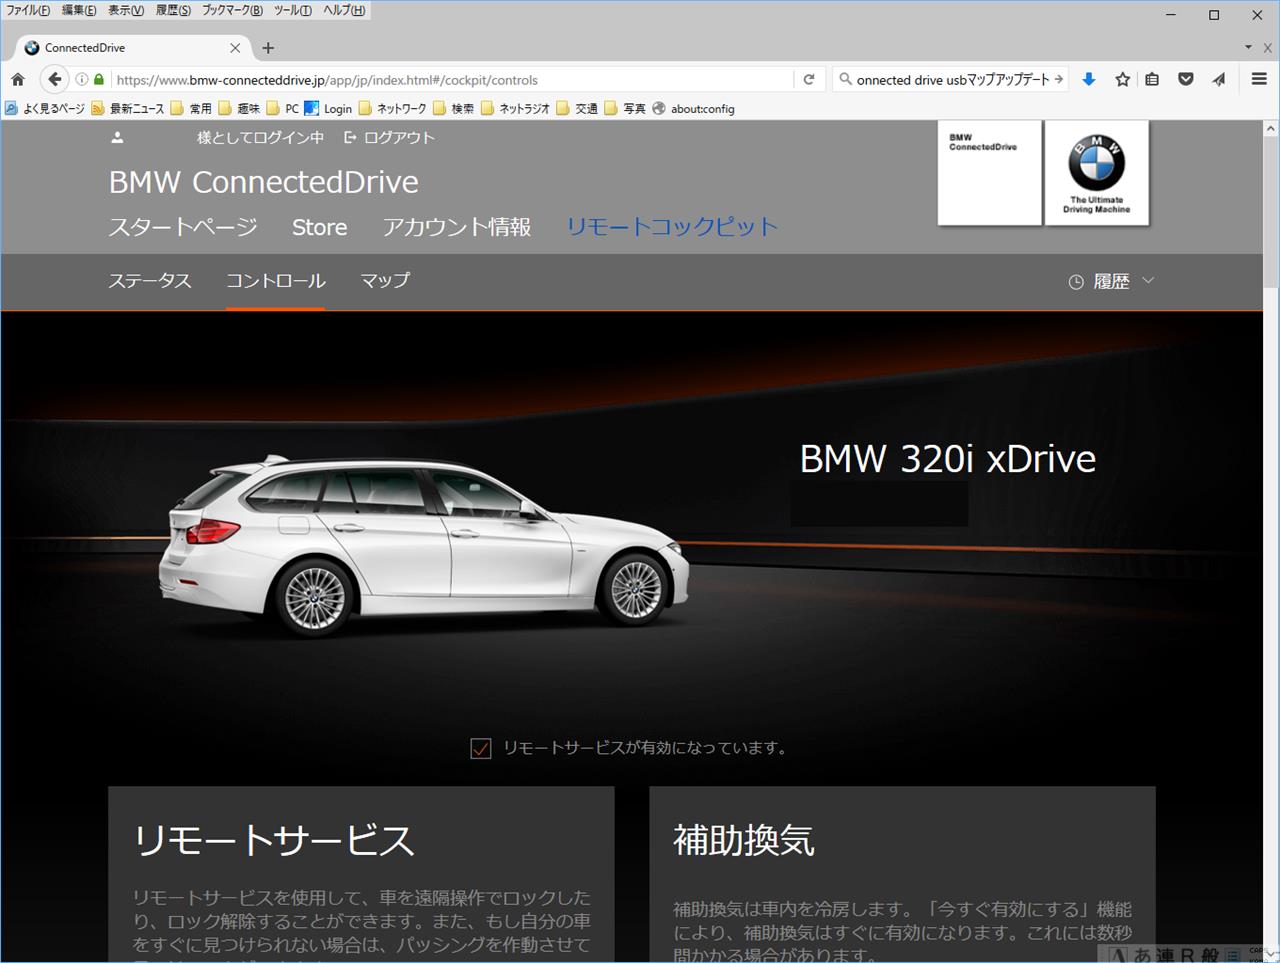The image size is (1280, 963).
Task: Open the ブックマーク menu
Action: click(x=232, y=10)
